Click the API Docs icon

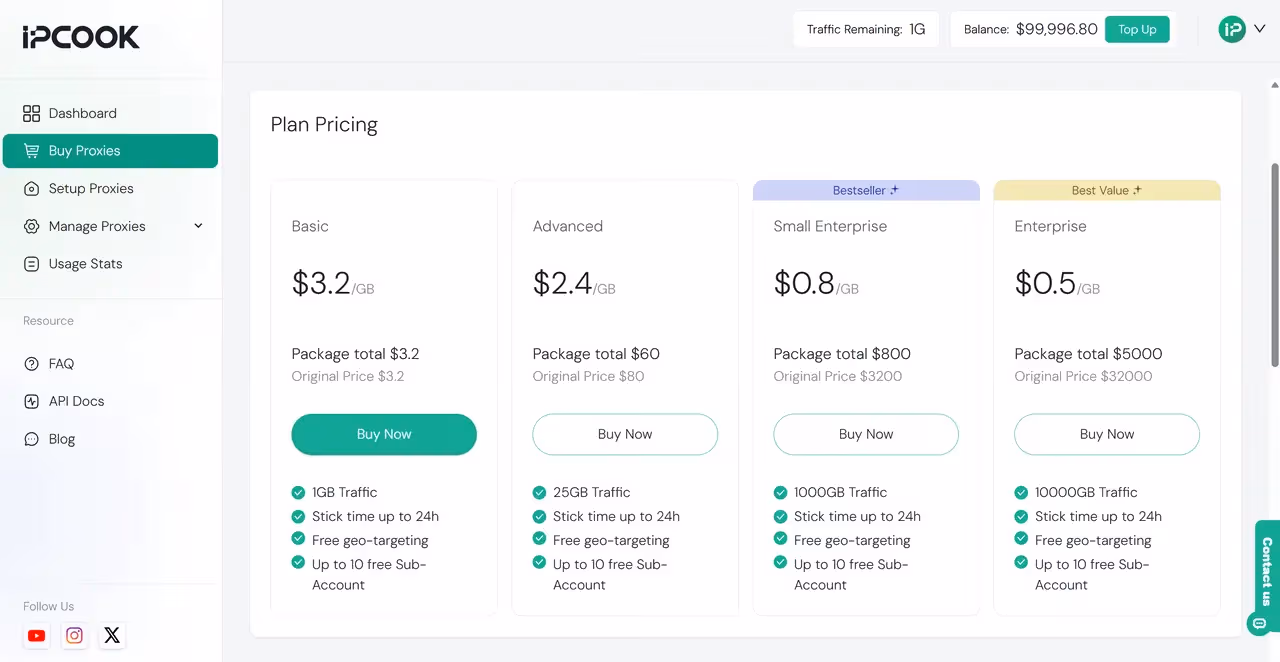coord(31,401)
